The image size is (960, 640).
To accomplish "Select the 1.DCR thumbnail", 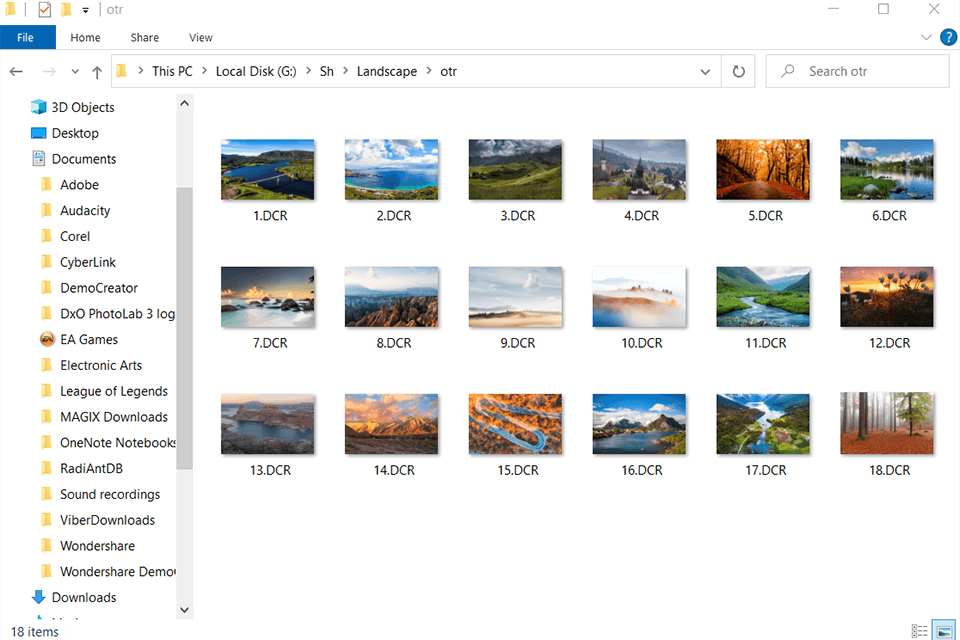I will click(x=268, y=170).
